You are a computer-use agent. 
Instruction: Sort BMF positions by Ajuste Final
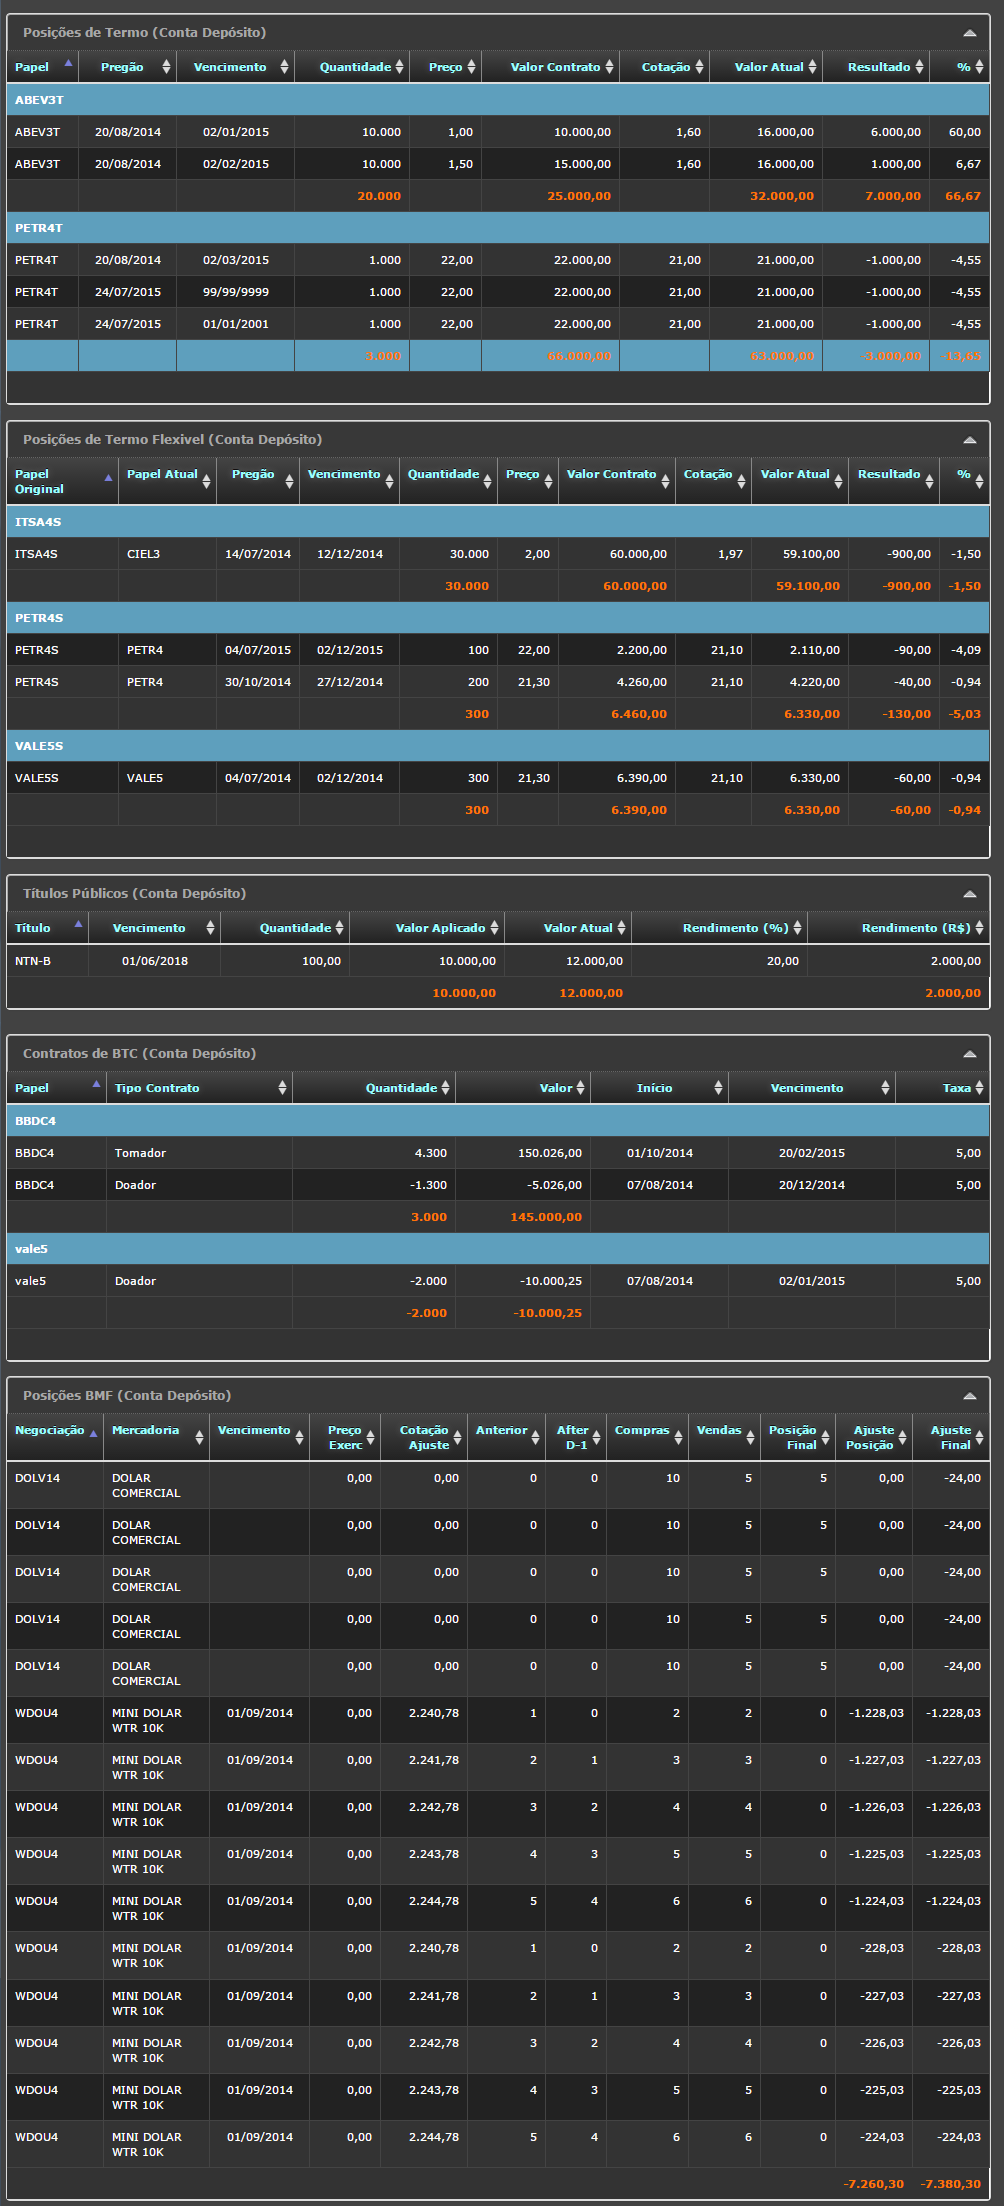point(951,1438)
